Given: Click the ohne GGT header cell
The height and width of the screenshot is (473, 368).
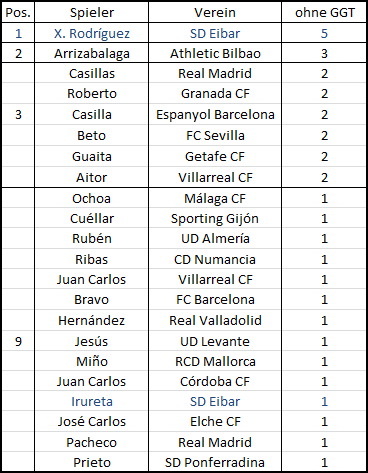Looking at the screenshot, I should (324, 13).
